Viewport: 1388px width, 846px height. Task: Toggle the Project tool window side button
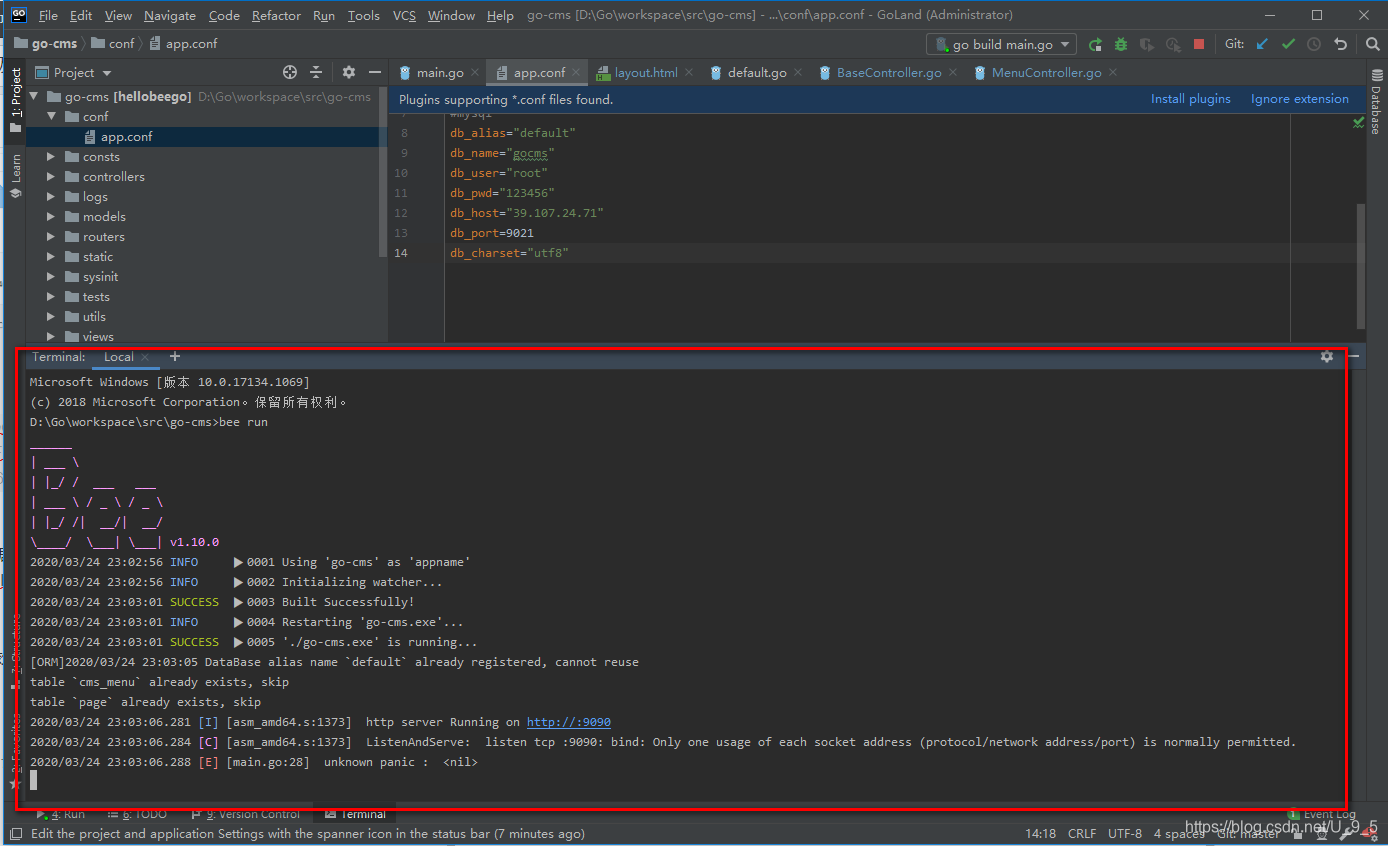point(15,99)
